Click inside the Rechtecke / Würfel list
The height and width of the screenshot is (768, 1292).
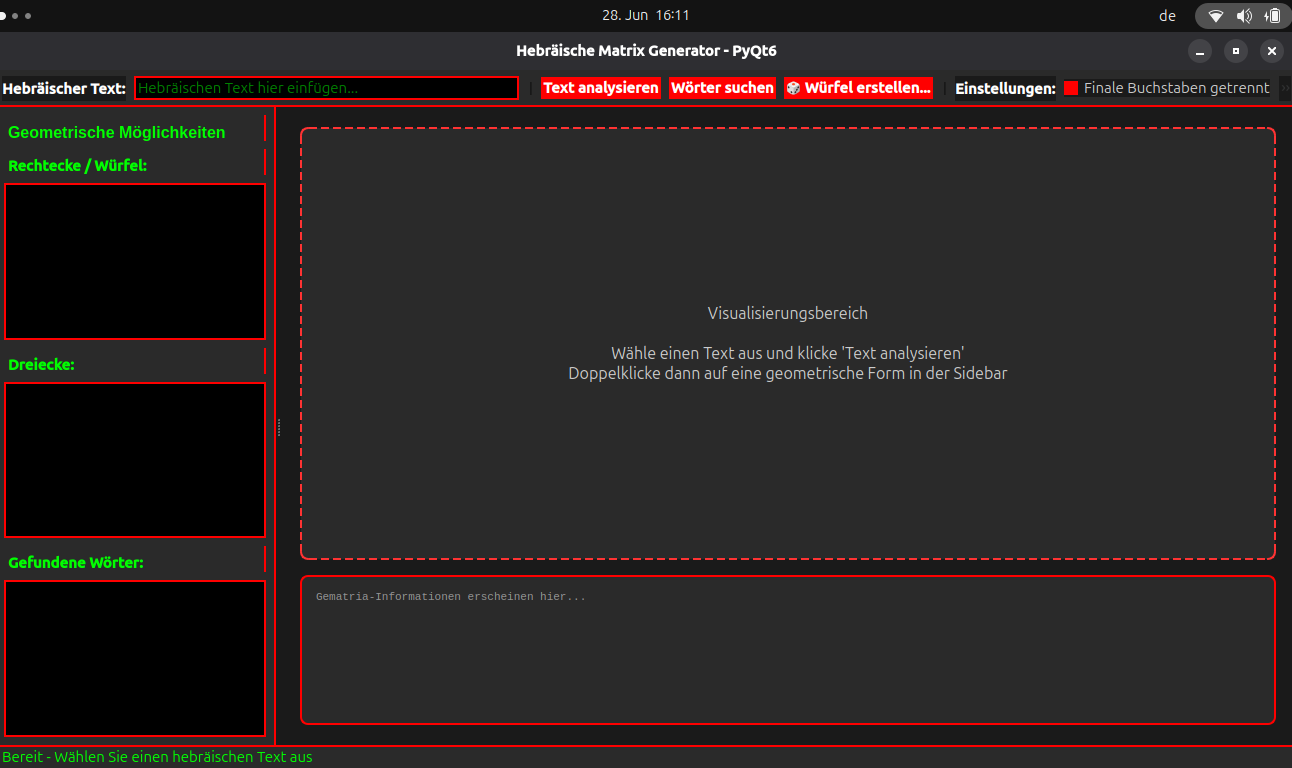pyautogui.click(x=135, y=261)
